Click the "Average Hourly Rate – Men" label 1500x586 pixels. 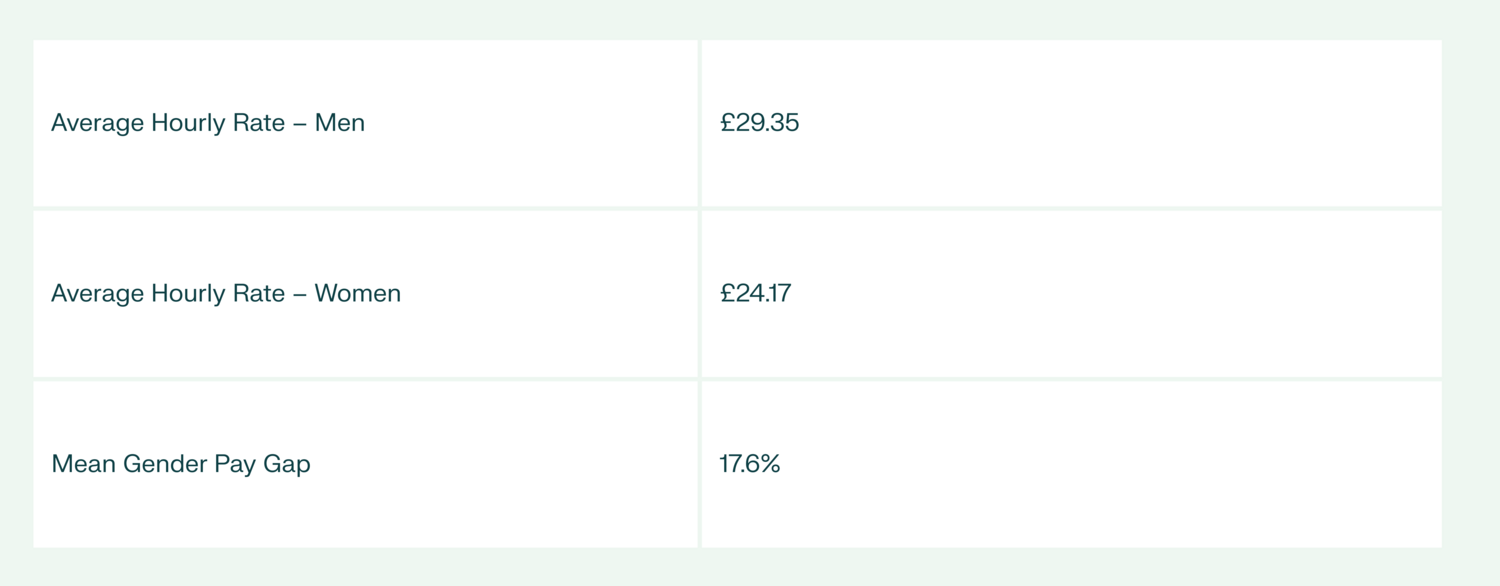208,123
